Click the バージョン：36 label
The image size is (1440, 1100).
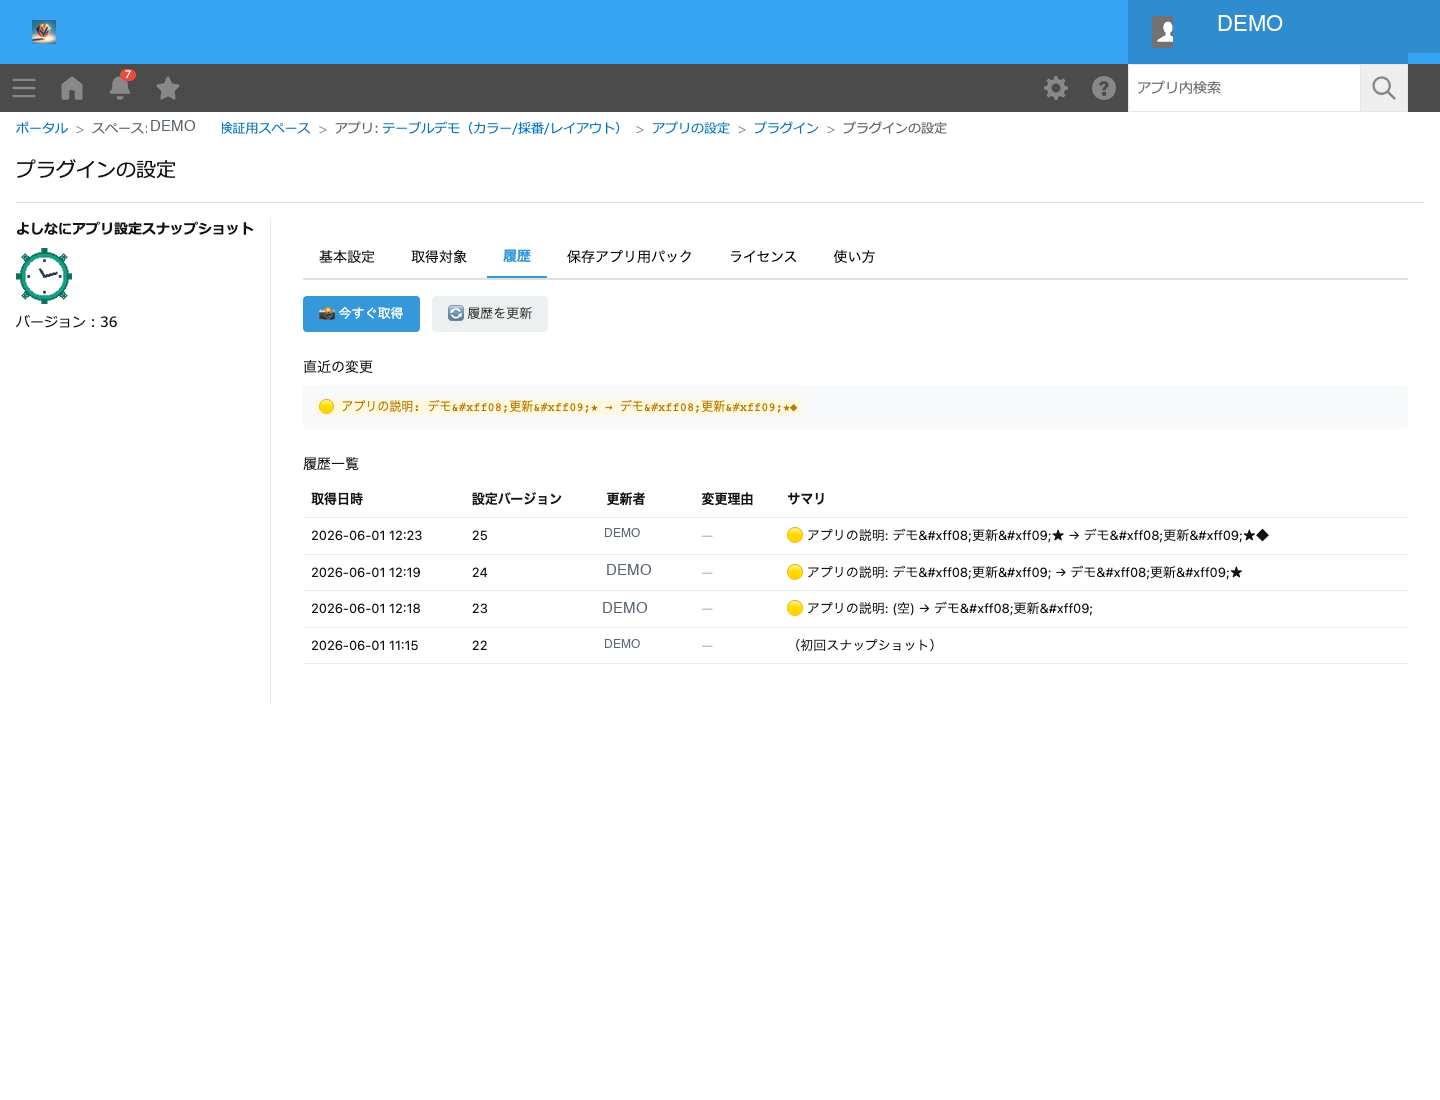pos(67,322)
